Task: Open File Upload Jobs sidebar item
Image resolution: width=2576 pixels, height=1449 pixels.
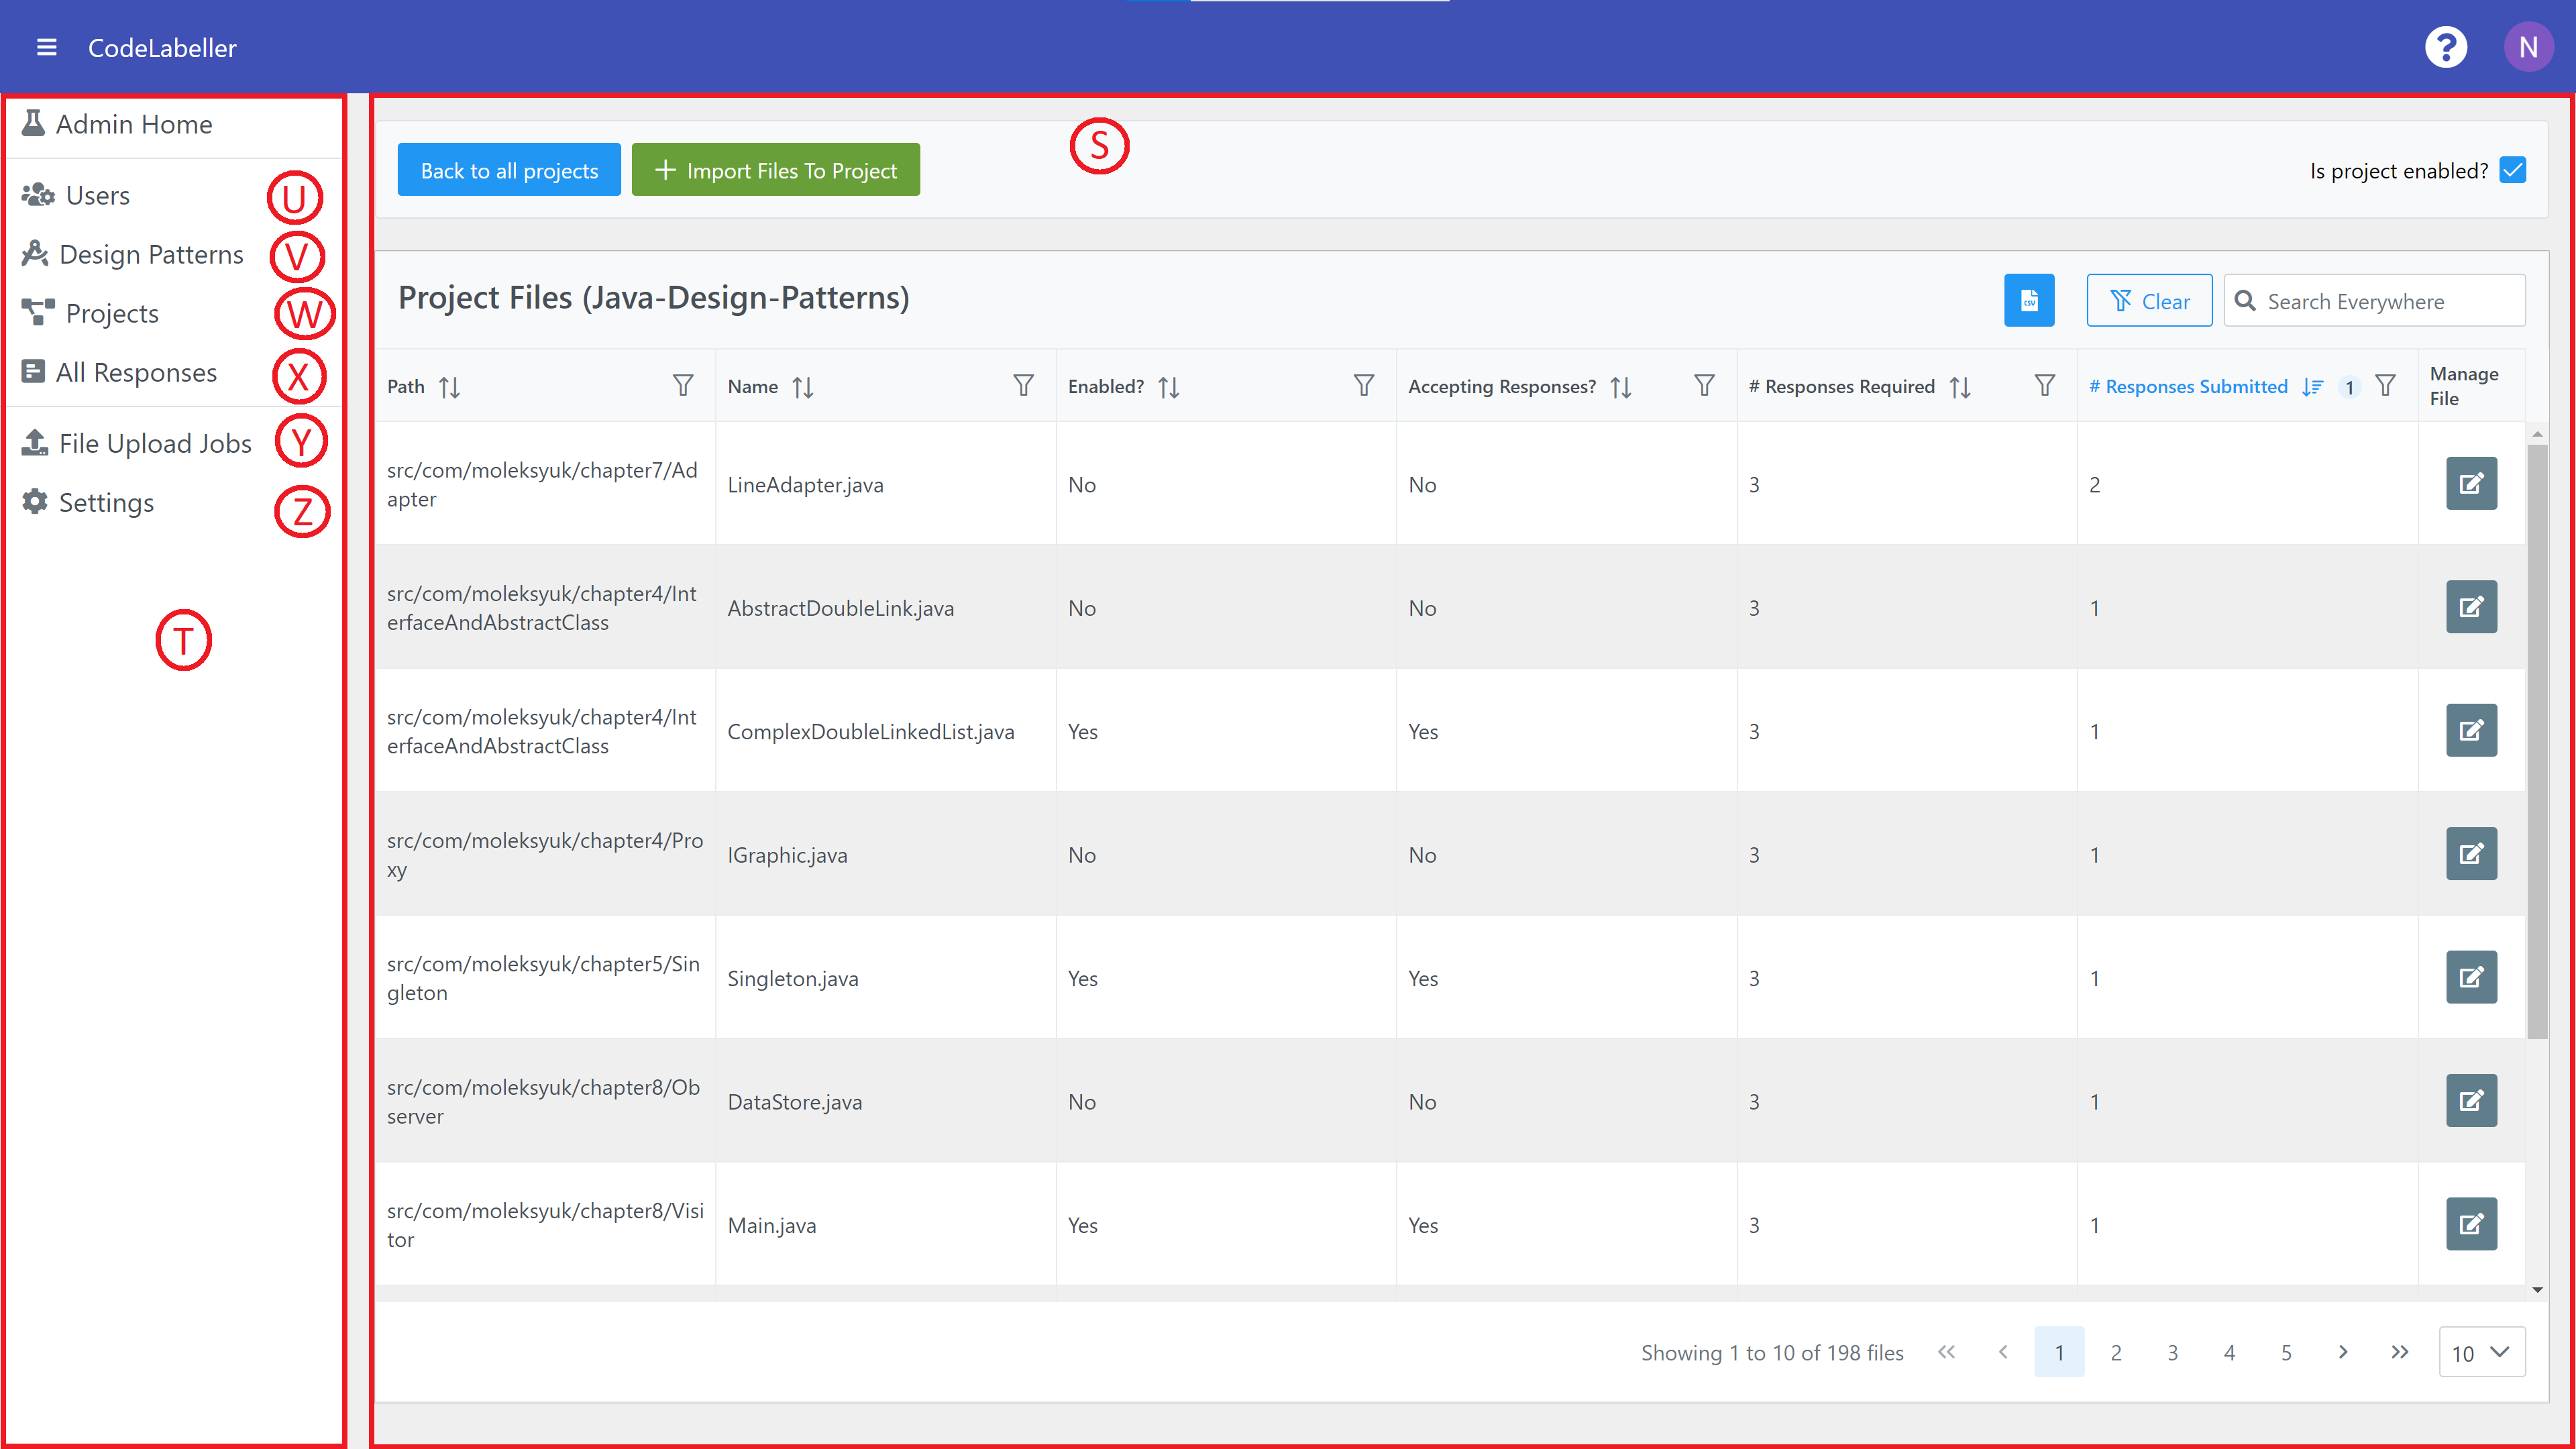Action: pos(154,443)
